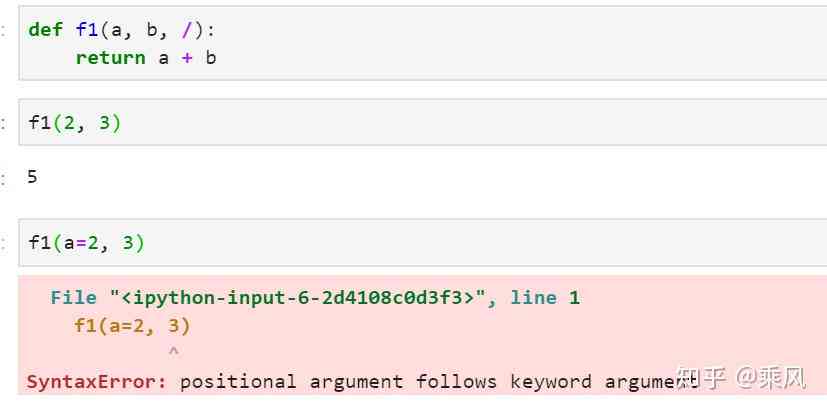Click the caret marker under error line
This screenshot has width=827, height=411.
coord(174,350)
